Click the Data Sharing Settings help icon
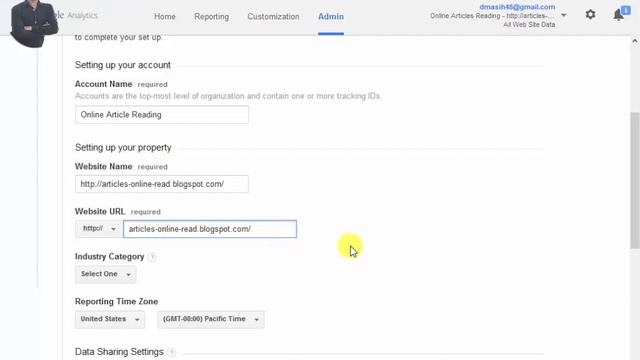Viewport: 640px width, 360px height. pos(171,352)
